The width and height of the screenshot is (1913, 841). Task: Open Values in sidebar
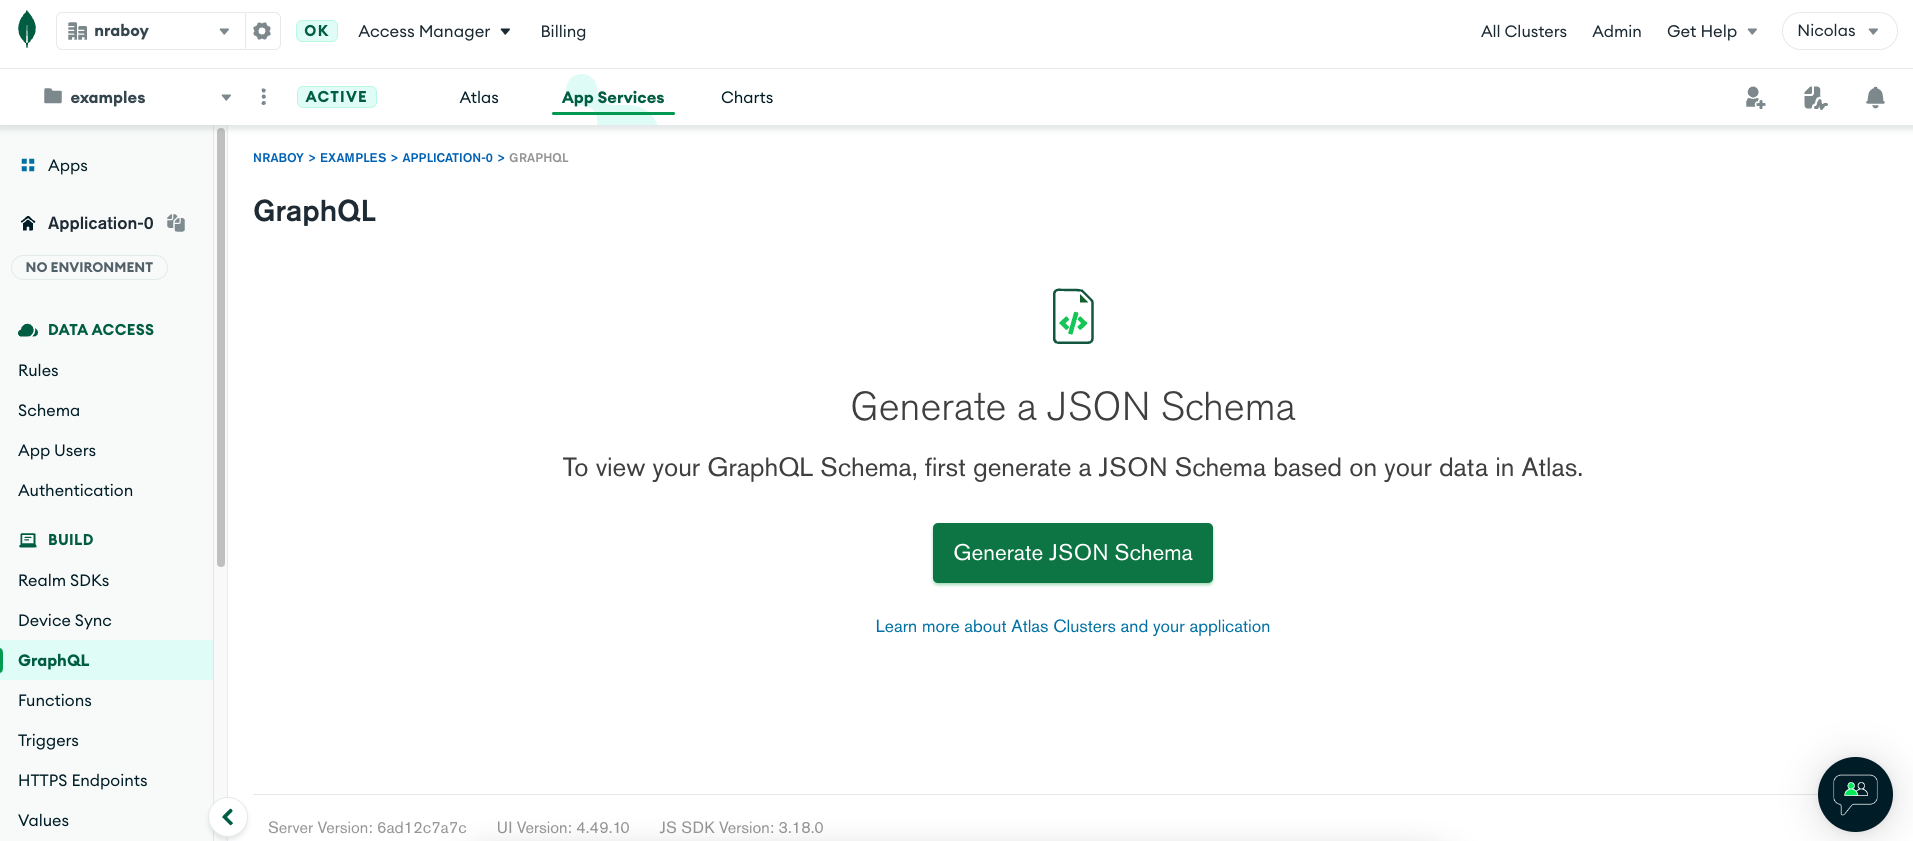[43, 820]
